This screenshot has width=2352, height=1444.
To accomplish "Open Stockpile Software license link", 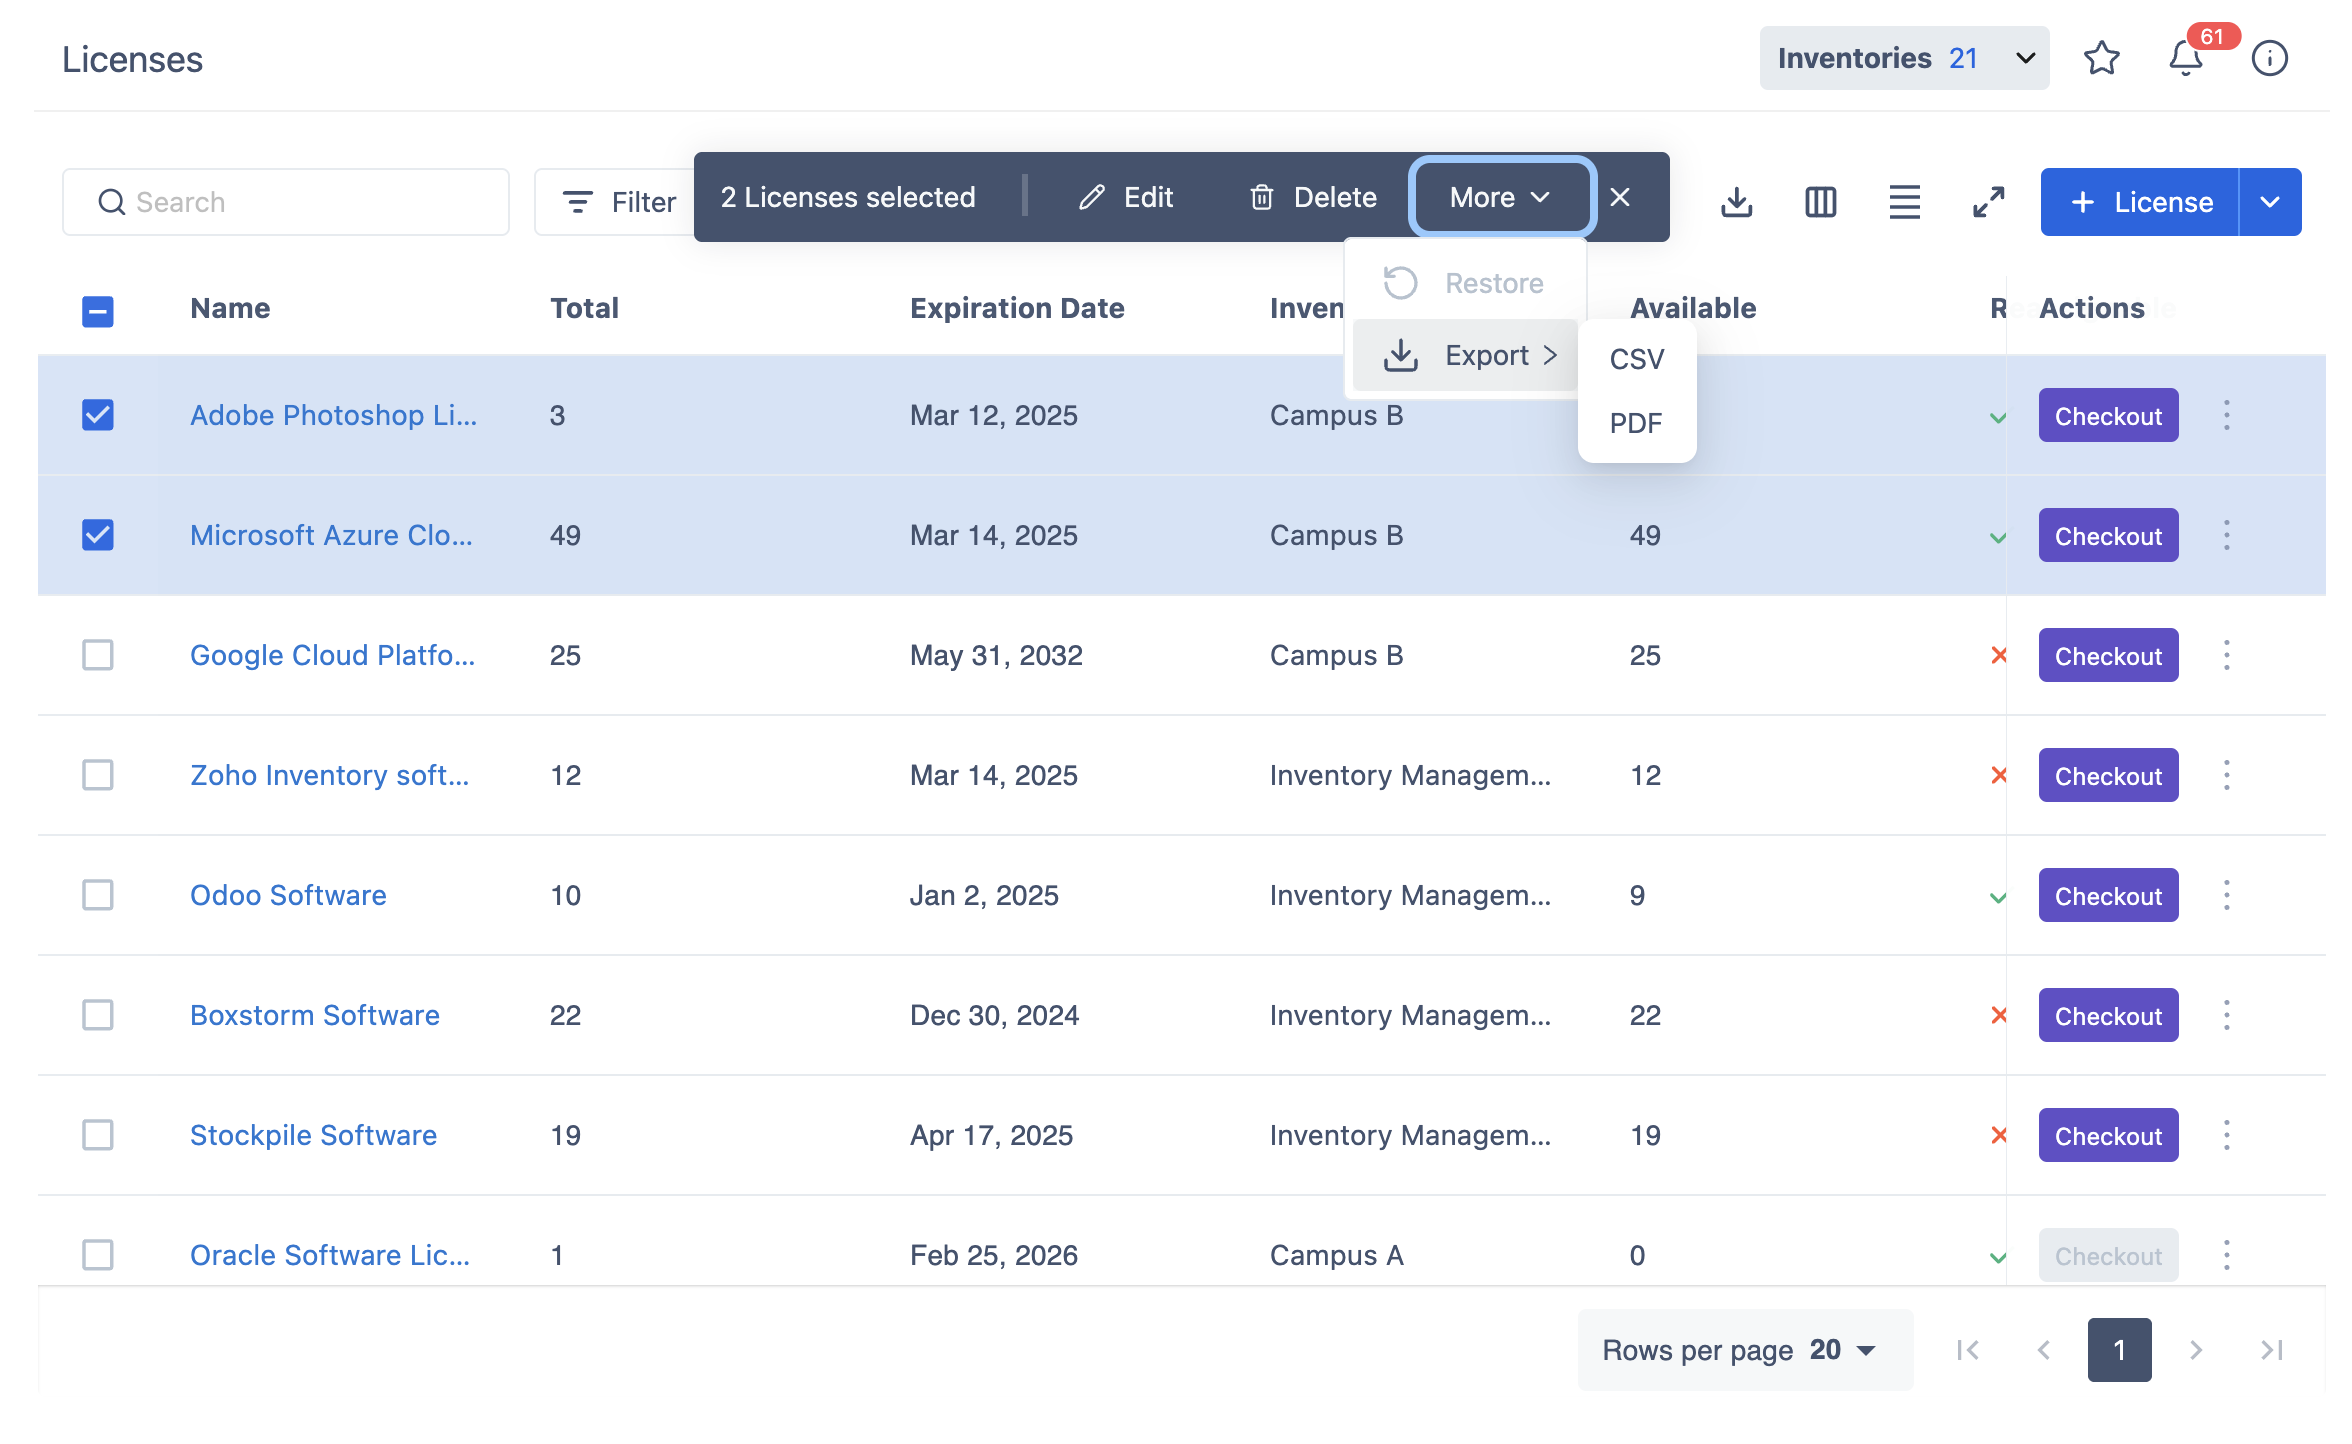I will [313, 1135].
